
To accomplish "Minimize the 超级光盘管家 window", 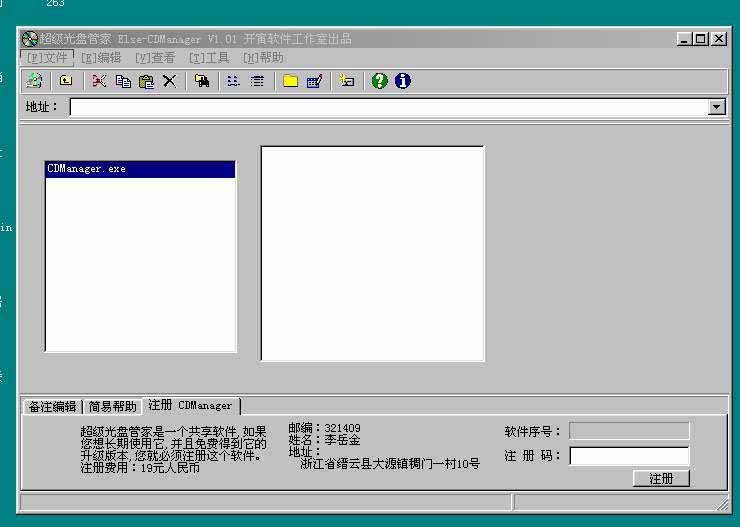I will click(x=684, y=39).
